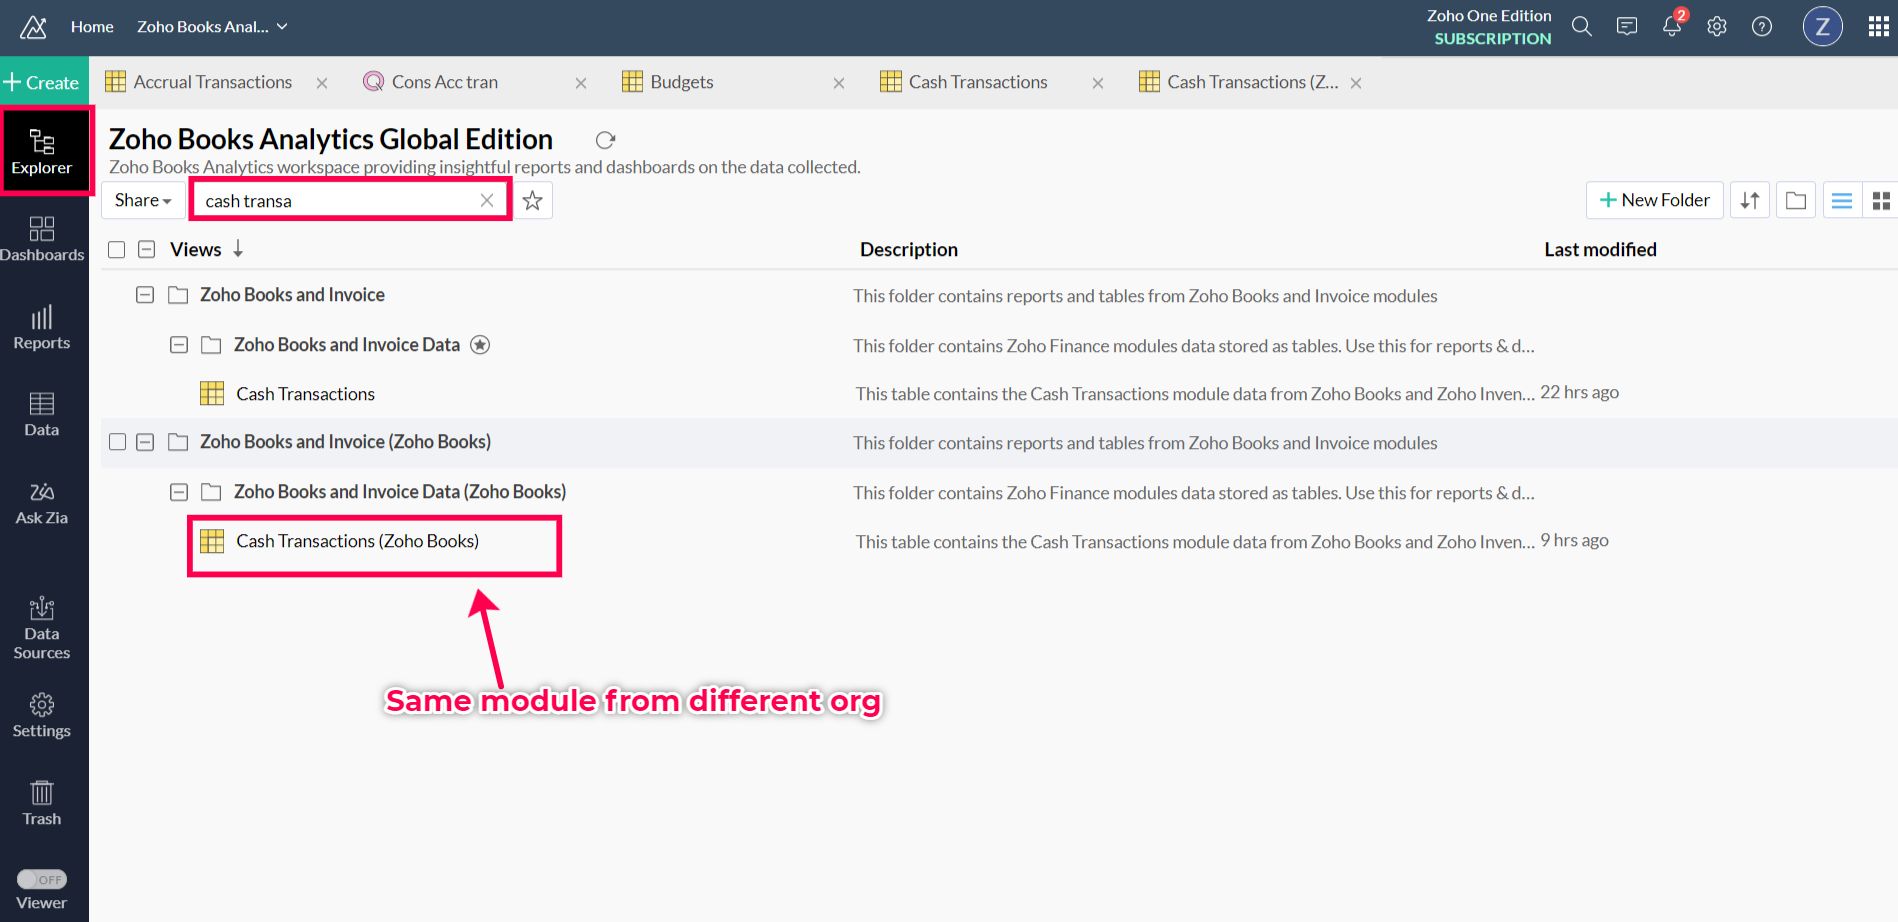The height and width of the screenshot is (922, 1898).
Task: Switch to list view layout
Action: tap(1842, 201)
